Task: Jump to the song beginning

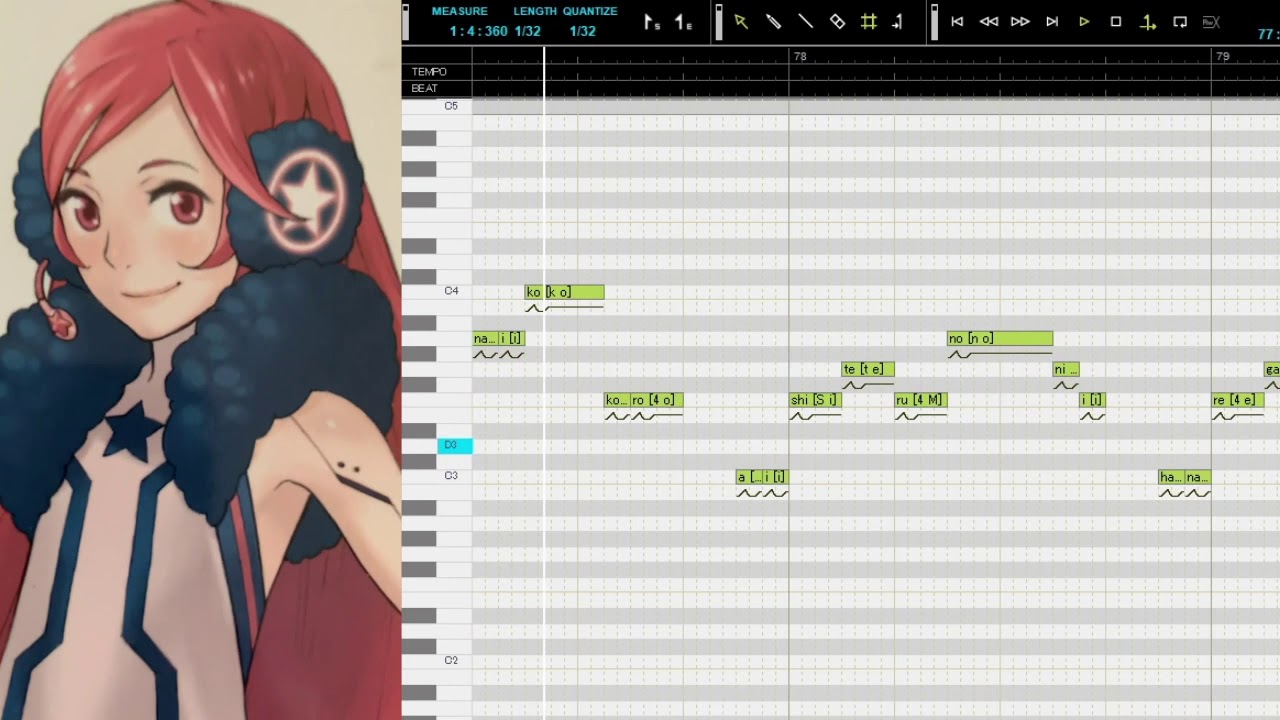Action: [x=957, y=21]
